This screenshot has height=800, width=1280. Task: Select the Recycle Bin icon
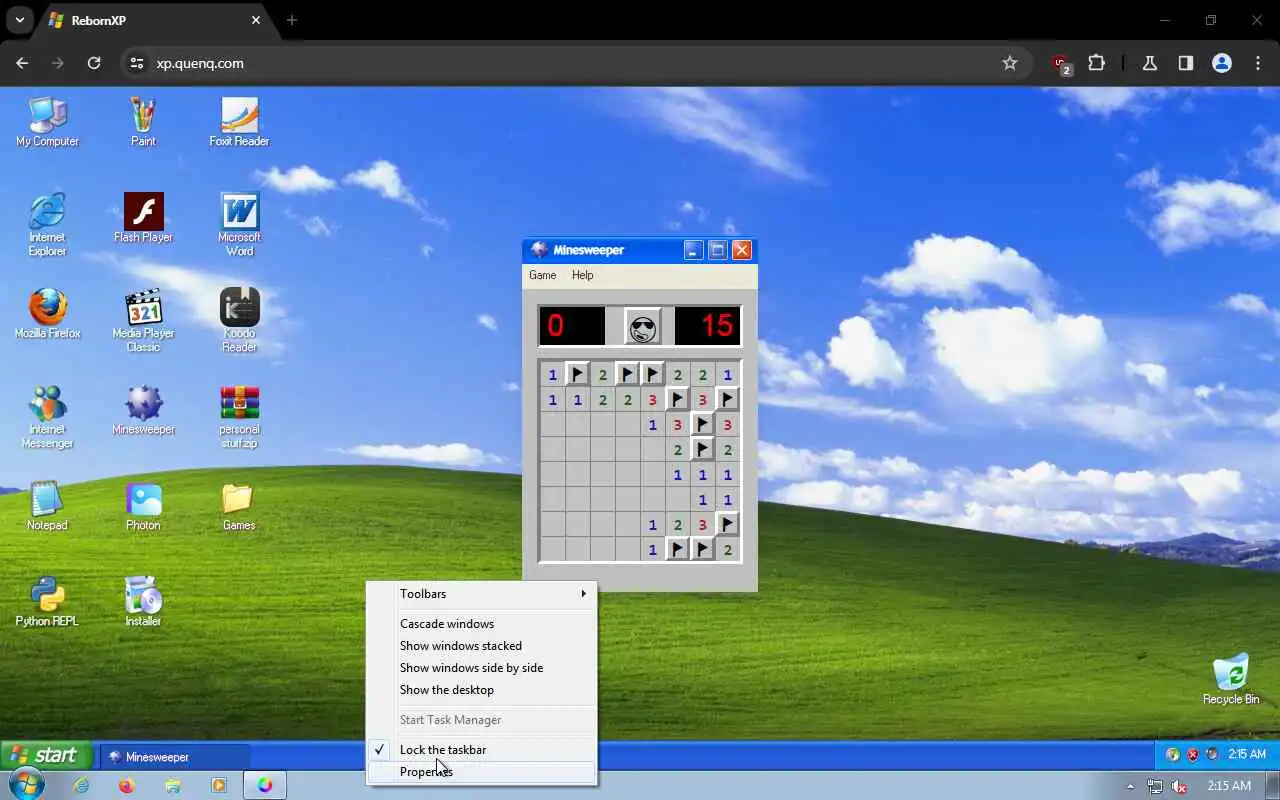[1231, 680]
